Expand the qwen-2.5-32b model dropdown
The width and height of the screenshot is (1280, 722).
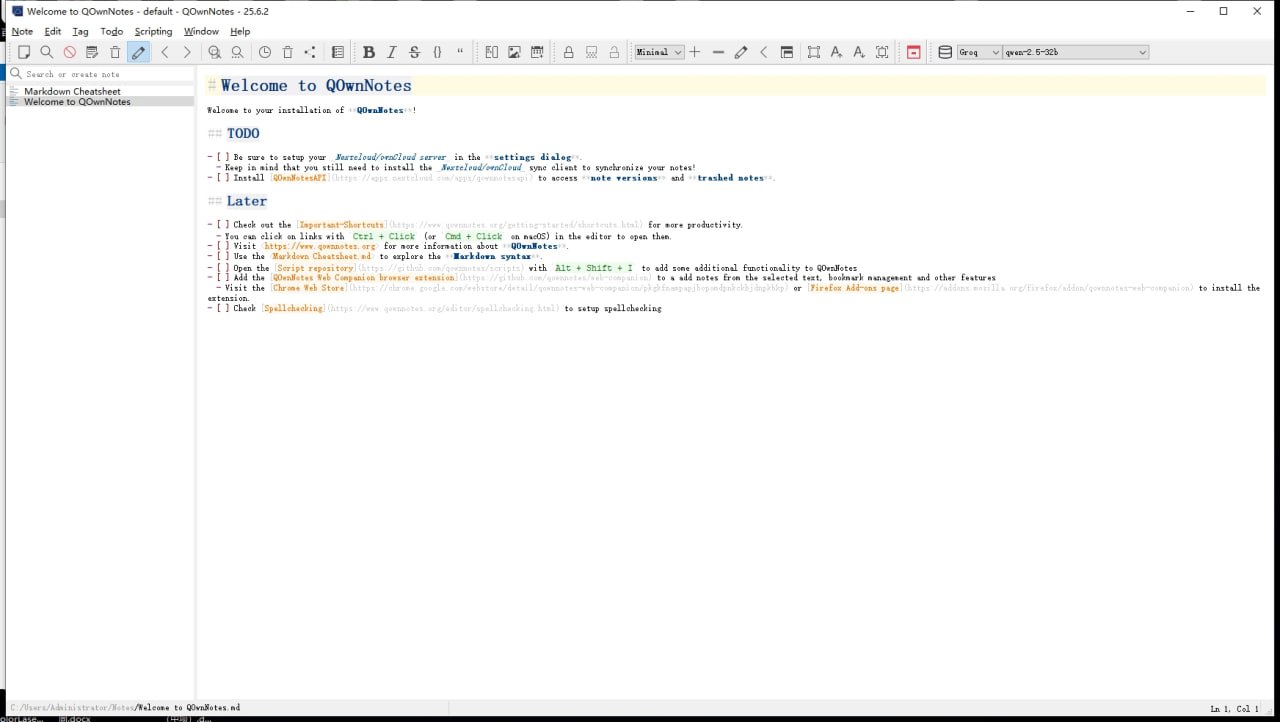[1076, 52]
